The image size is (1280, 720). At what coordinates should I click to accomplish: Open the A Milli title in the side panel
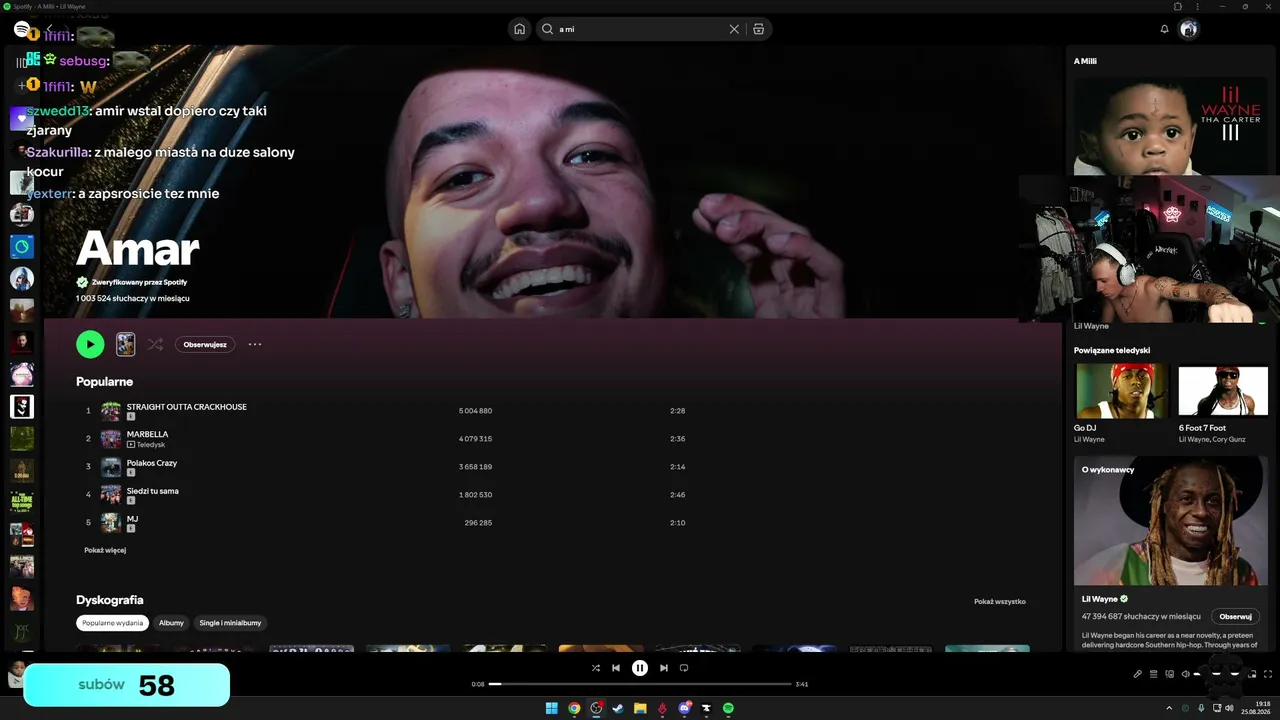[x=1085, y=61]
